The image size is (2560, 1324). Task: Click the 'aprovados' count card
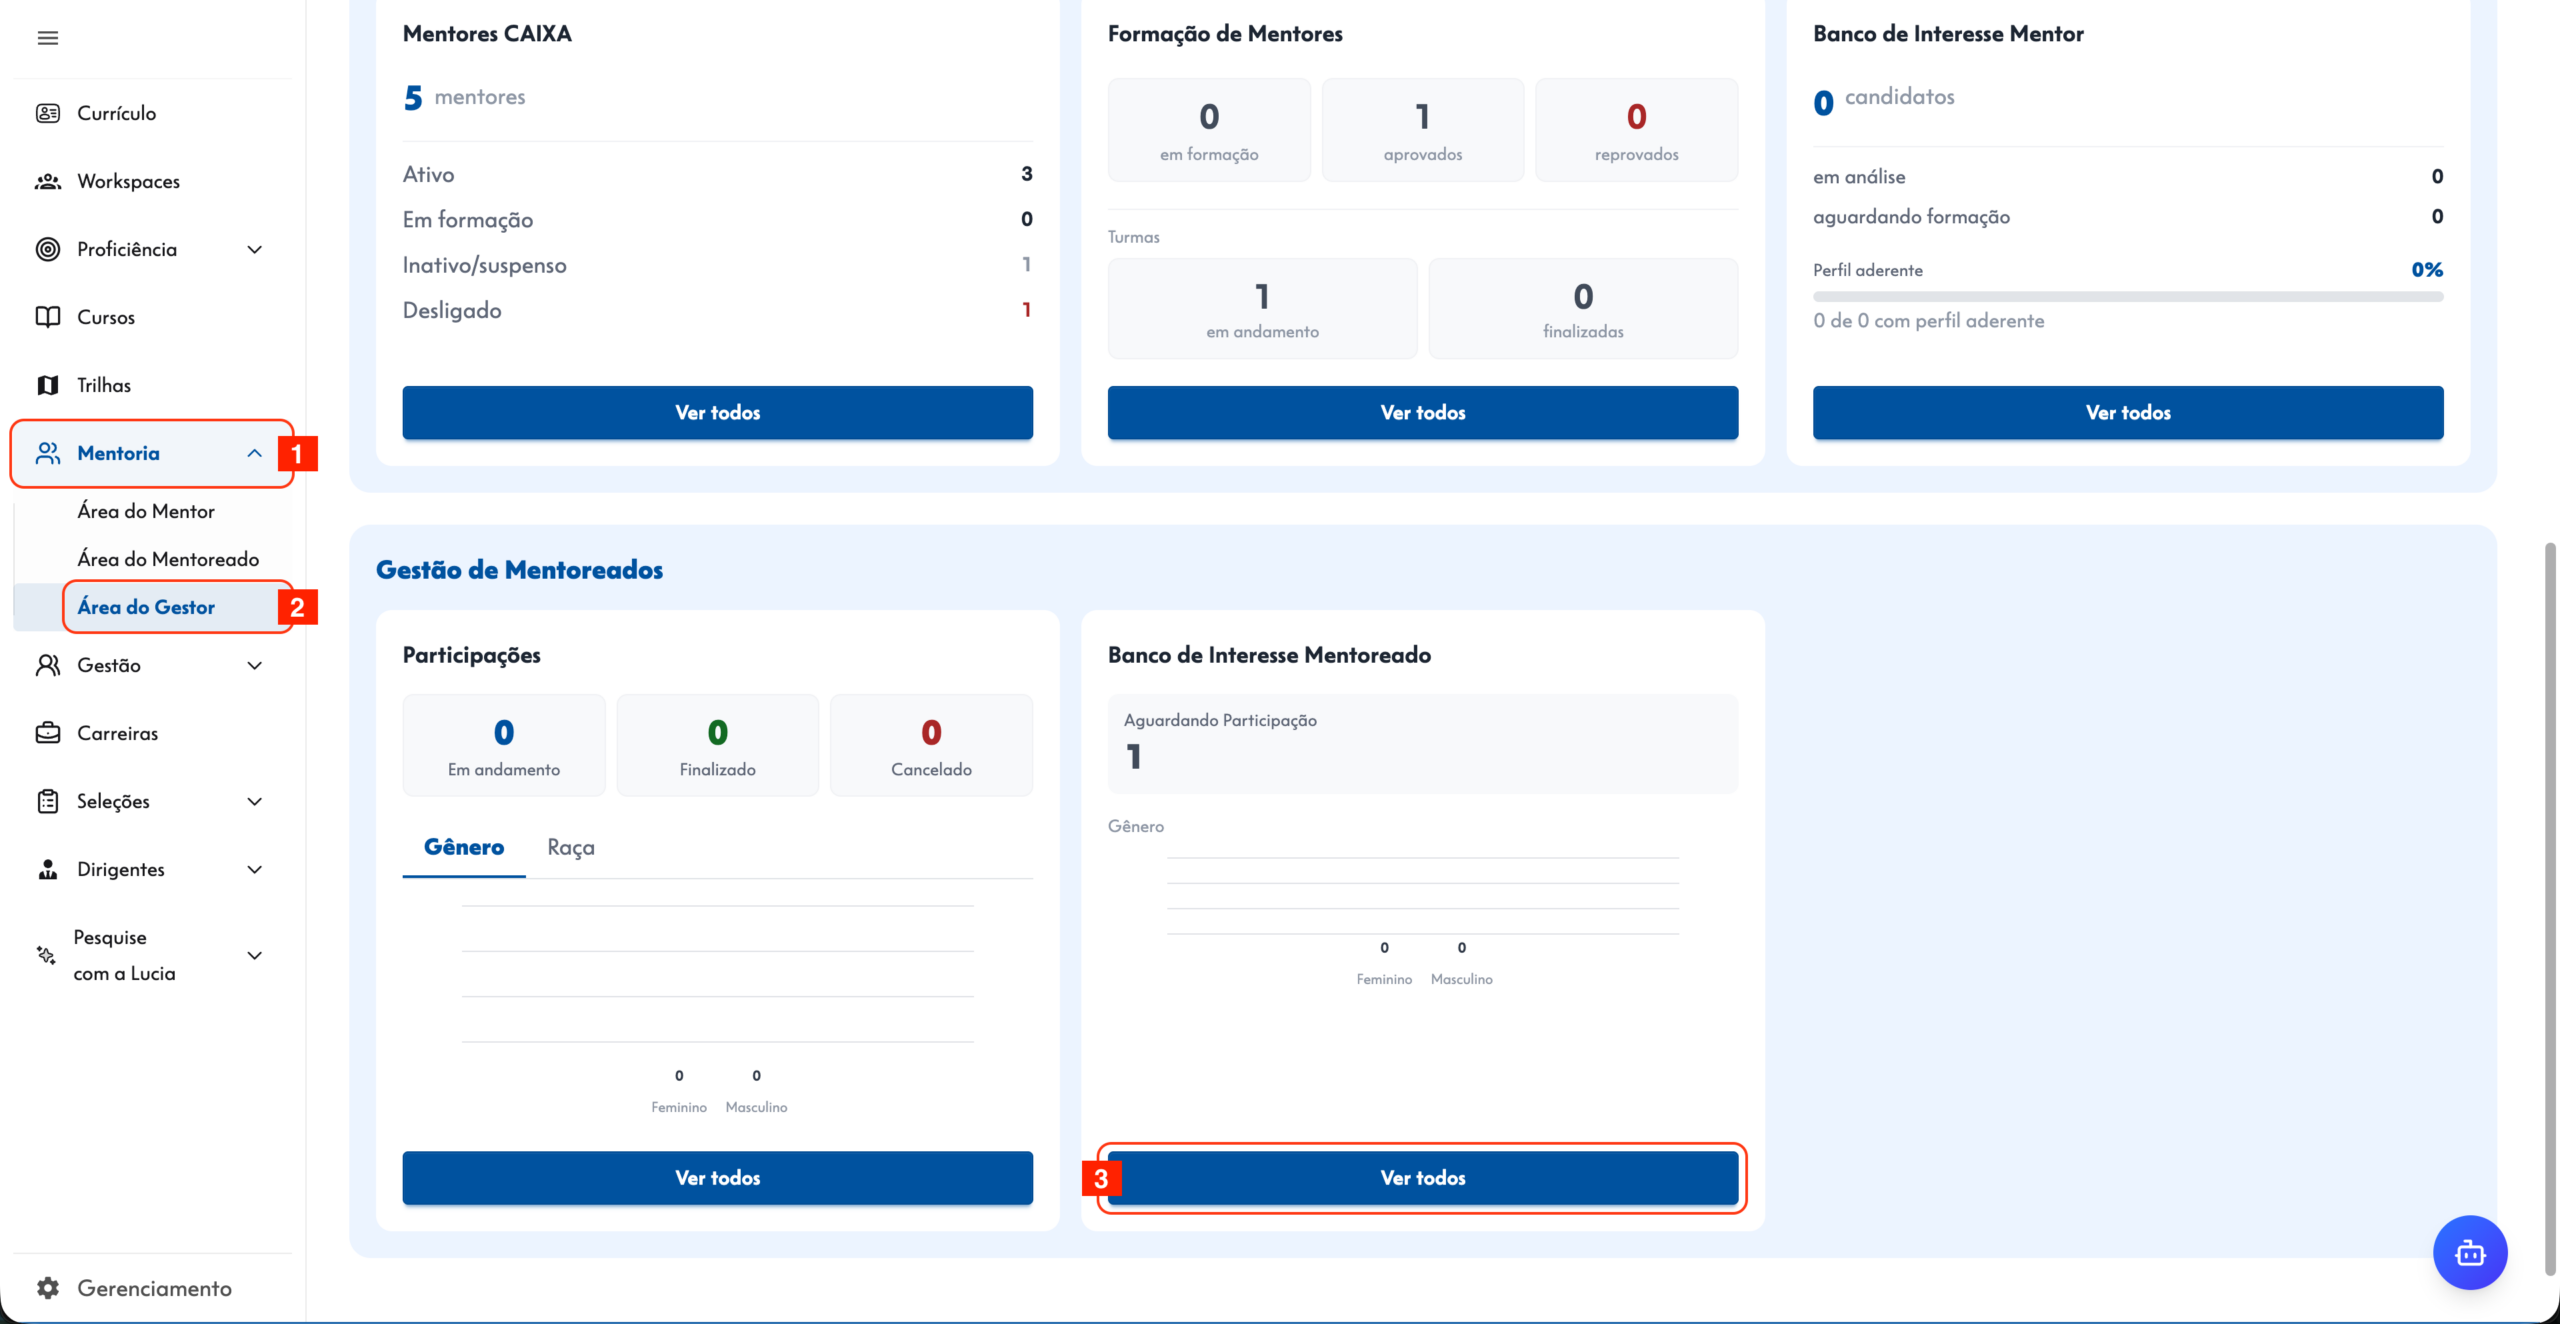click(1423, 130)
